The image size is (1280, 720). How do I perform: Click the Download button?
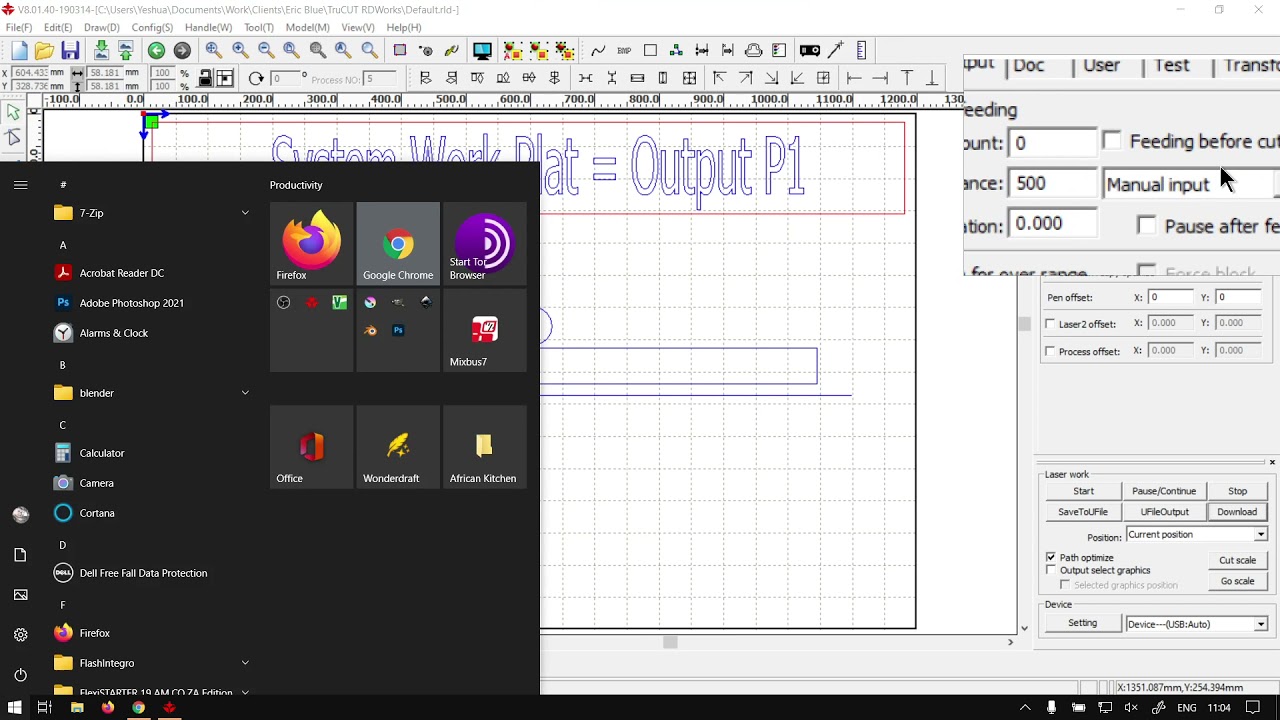coord(1237,512)
